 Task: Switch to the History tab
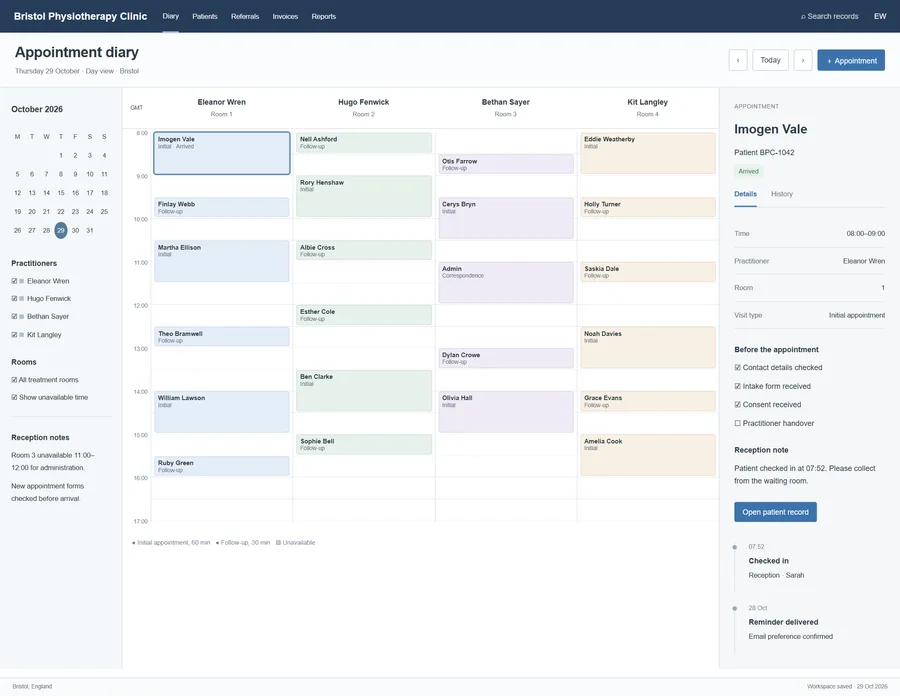782,194
